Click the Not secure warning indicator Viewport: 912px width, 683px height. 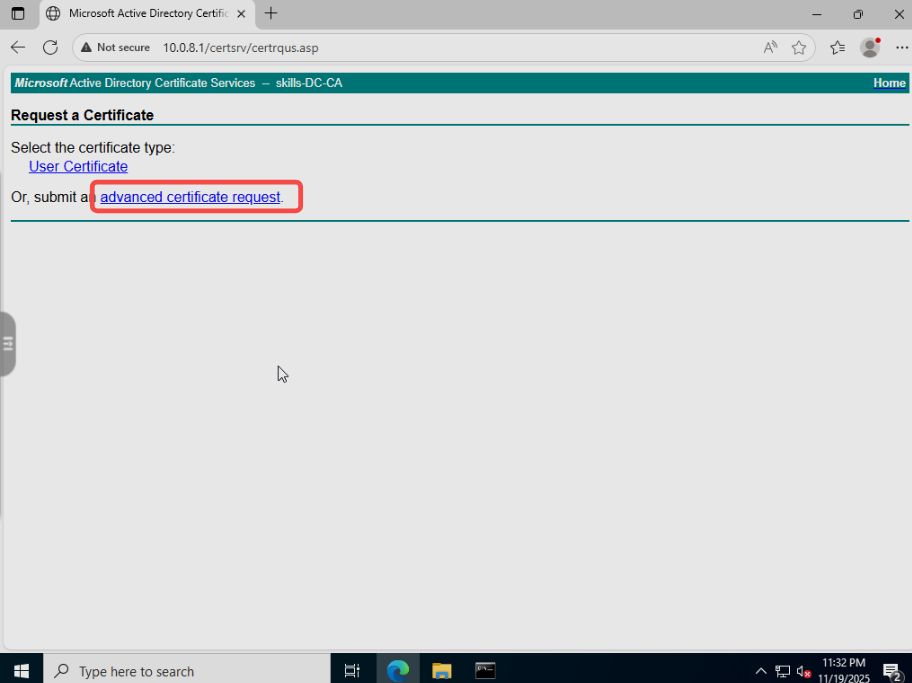pyautogui.click(x=116, y=48)
